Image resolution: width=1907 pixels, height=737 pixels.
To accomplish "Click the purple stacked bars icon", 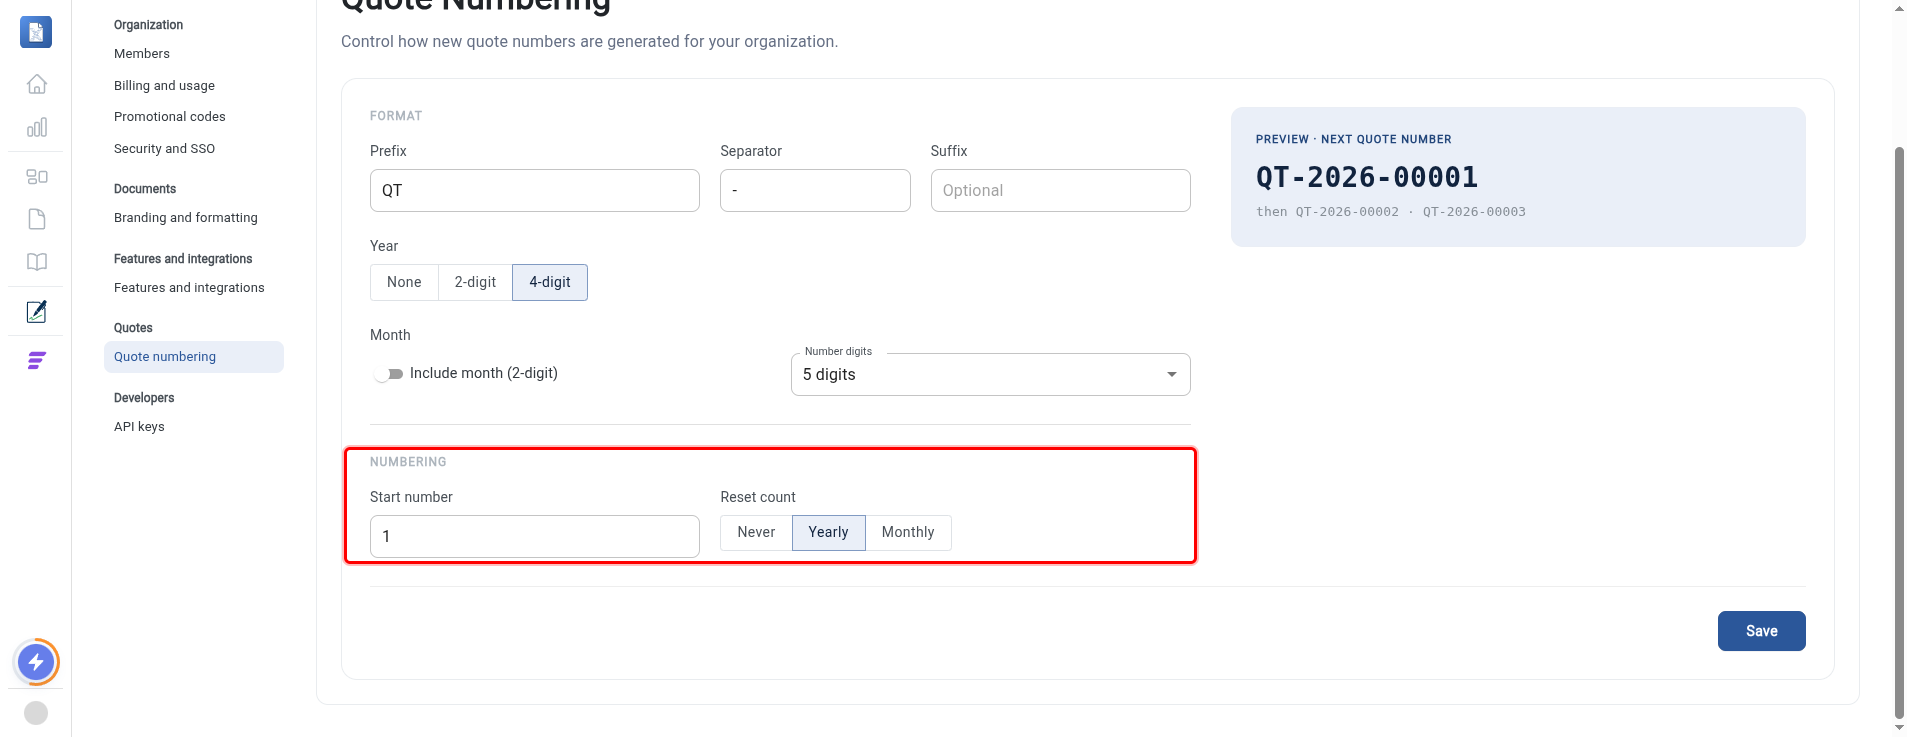I will pos(37,360).
